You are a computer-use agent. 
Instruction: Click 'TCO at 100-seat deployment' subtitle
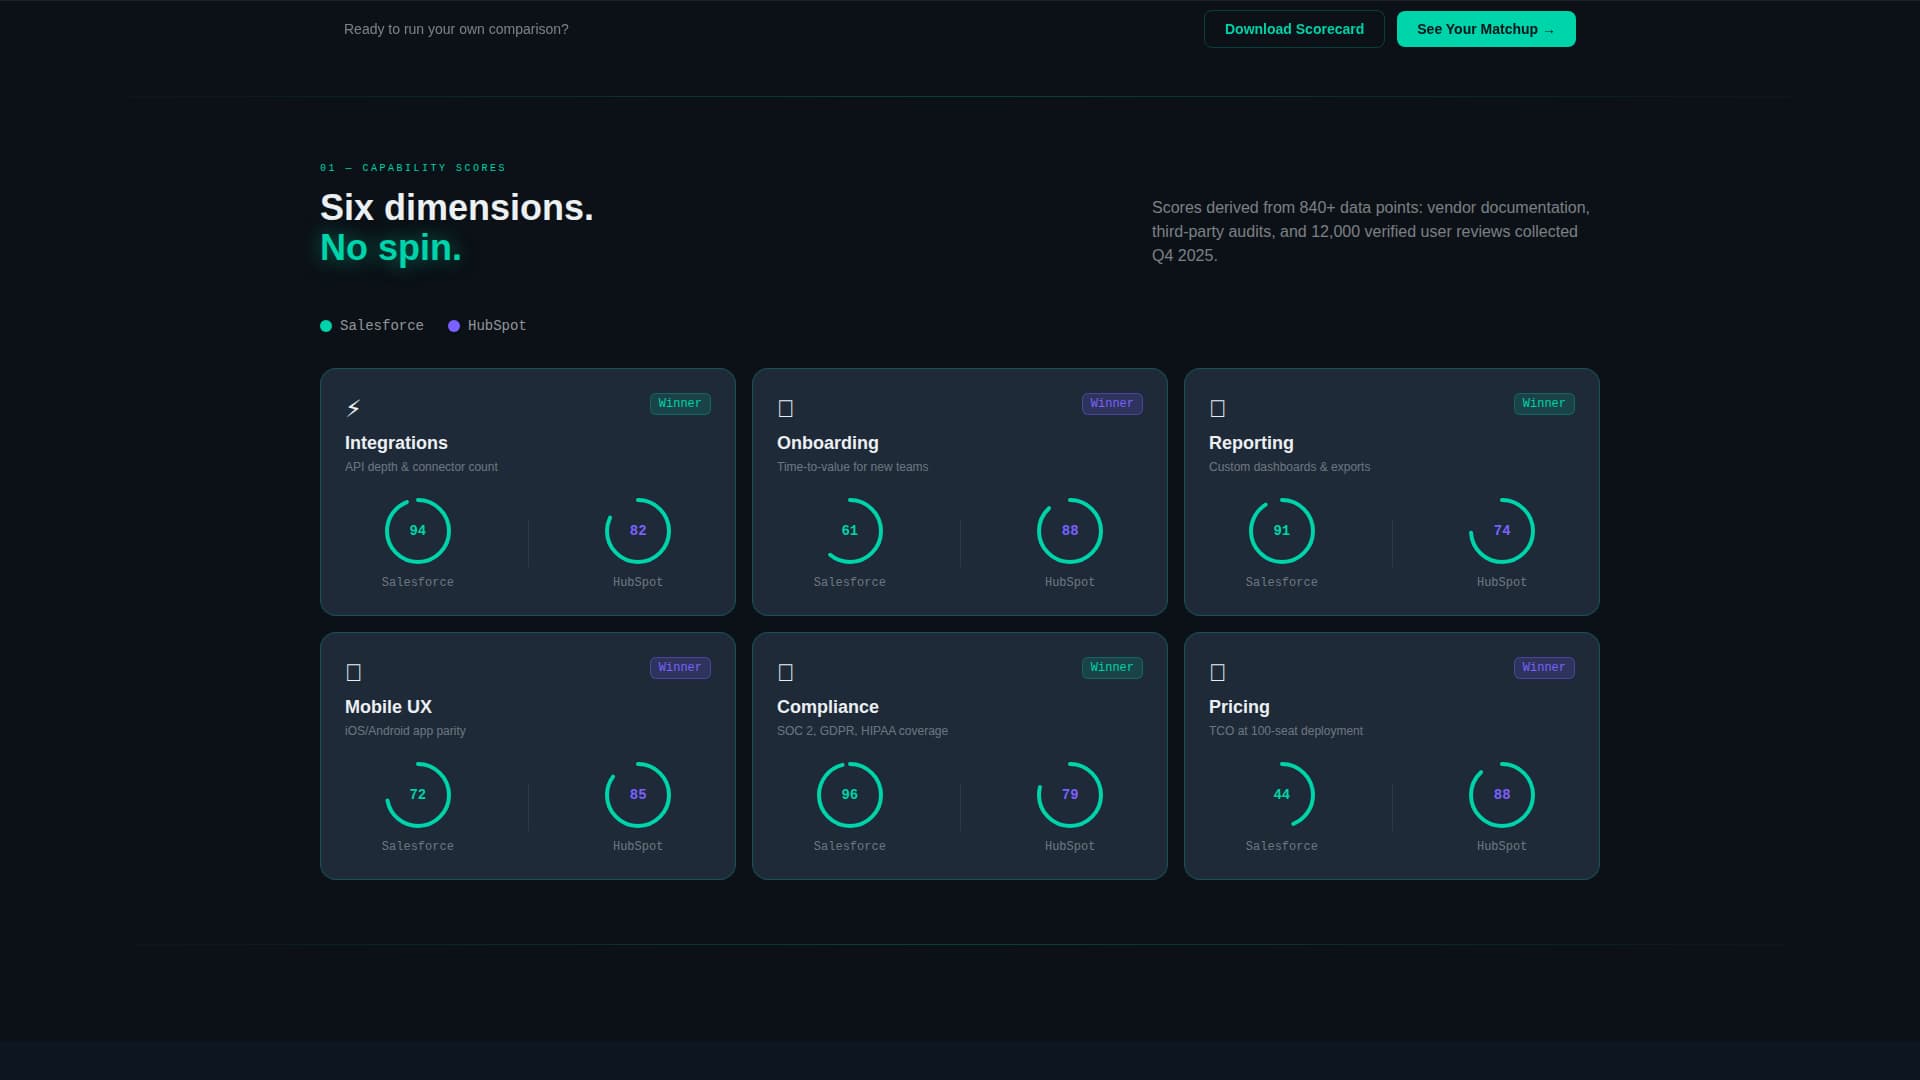[x=1285, y=731]
